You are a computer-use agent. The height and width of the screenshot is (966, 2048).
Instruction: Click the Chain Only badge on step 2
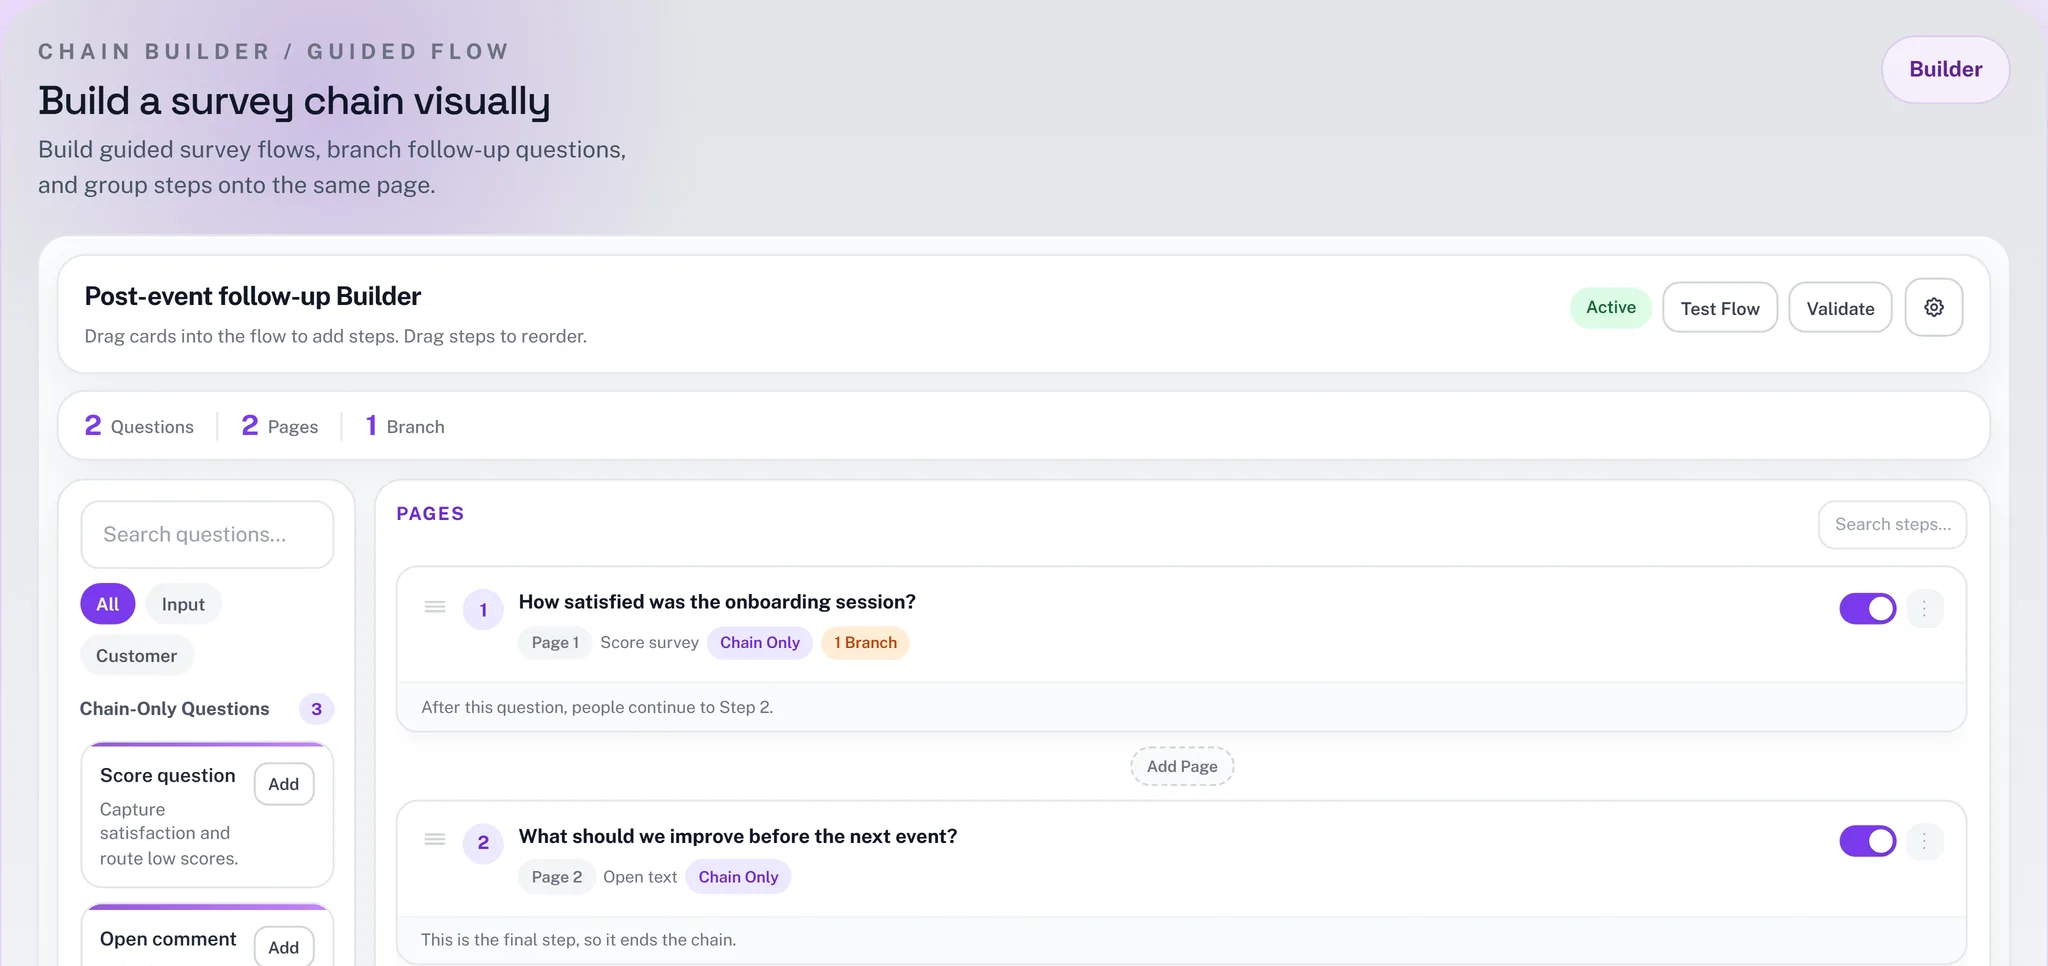point(738,876)
